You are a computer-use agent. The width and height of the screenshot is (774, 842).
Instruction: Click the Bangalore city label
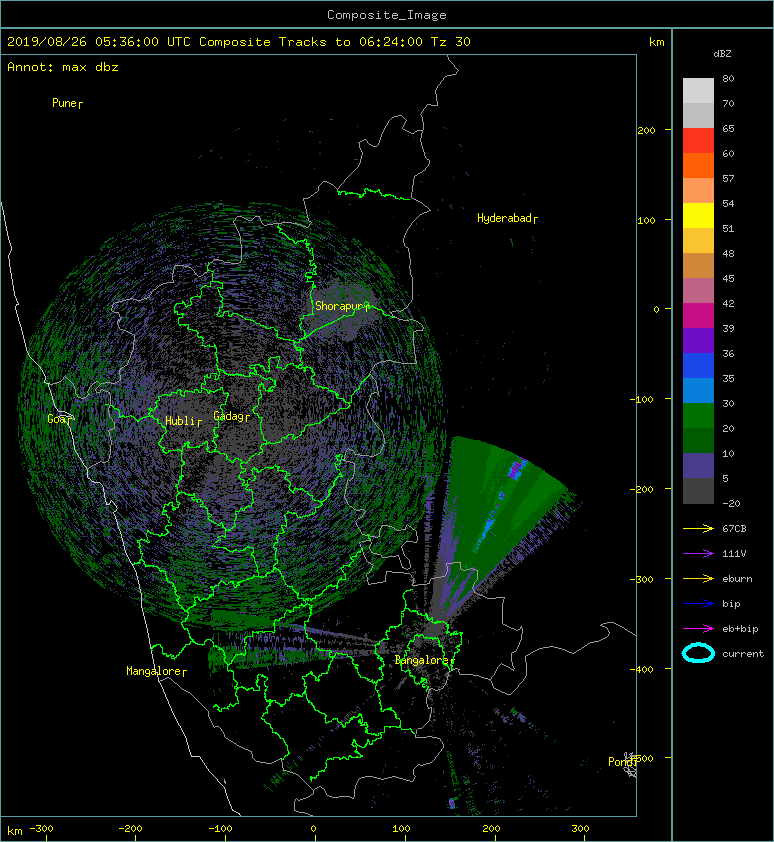click(x=424, y=660)
